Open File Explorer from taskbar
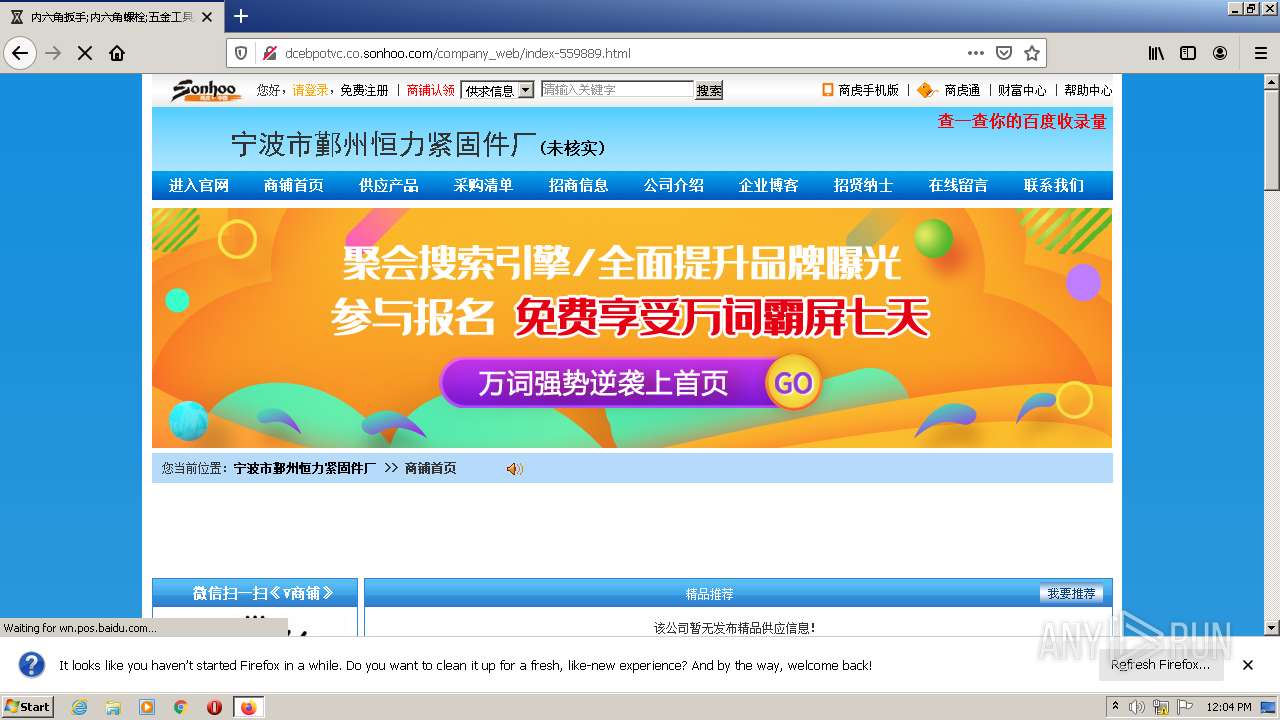 point(113,707)
